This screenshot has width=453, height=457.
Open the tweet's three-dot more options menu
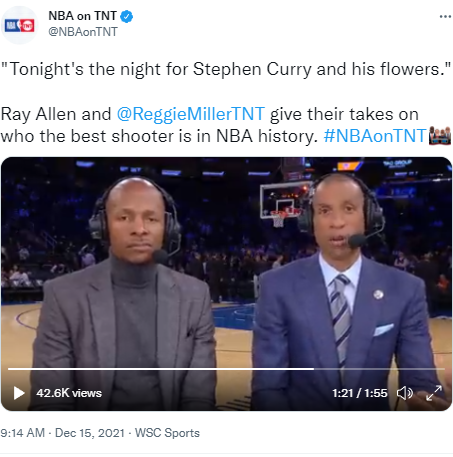pyautogui.click(x=445, y=16)
